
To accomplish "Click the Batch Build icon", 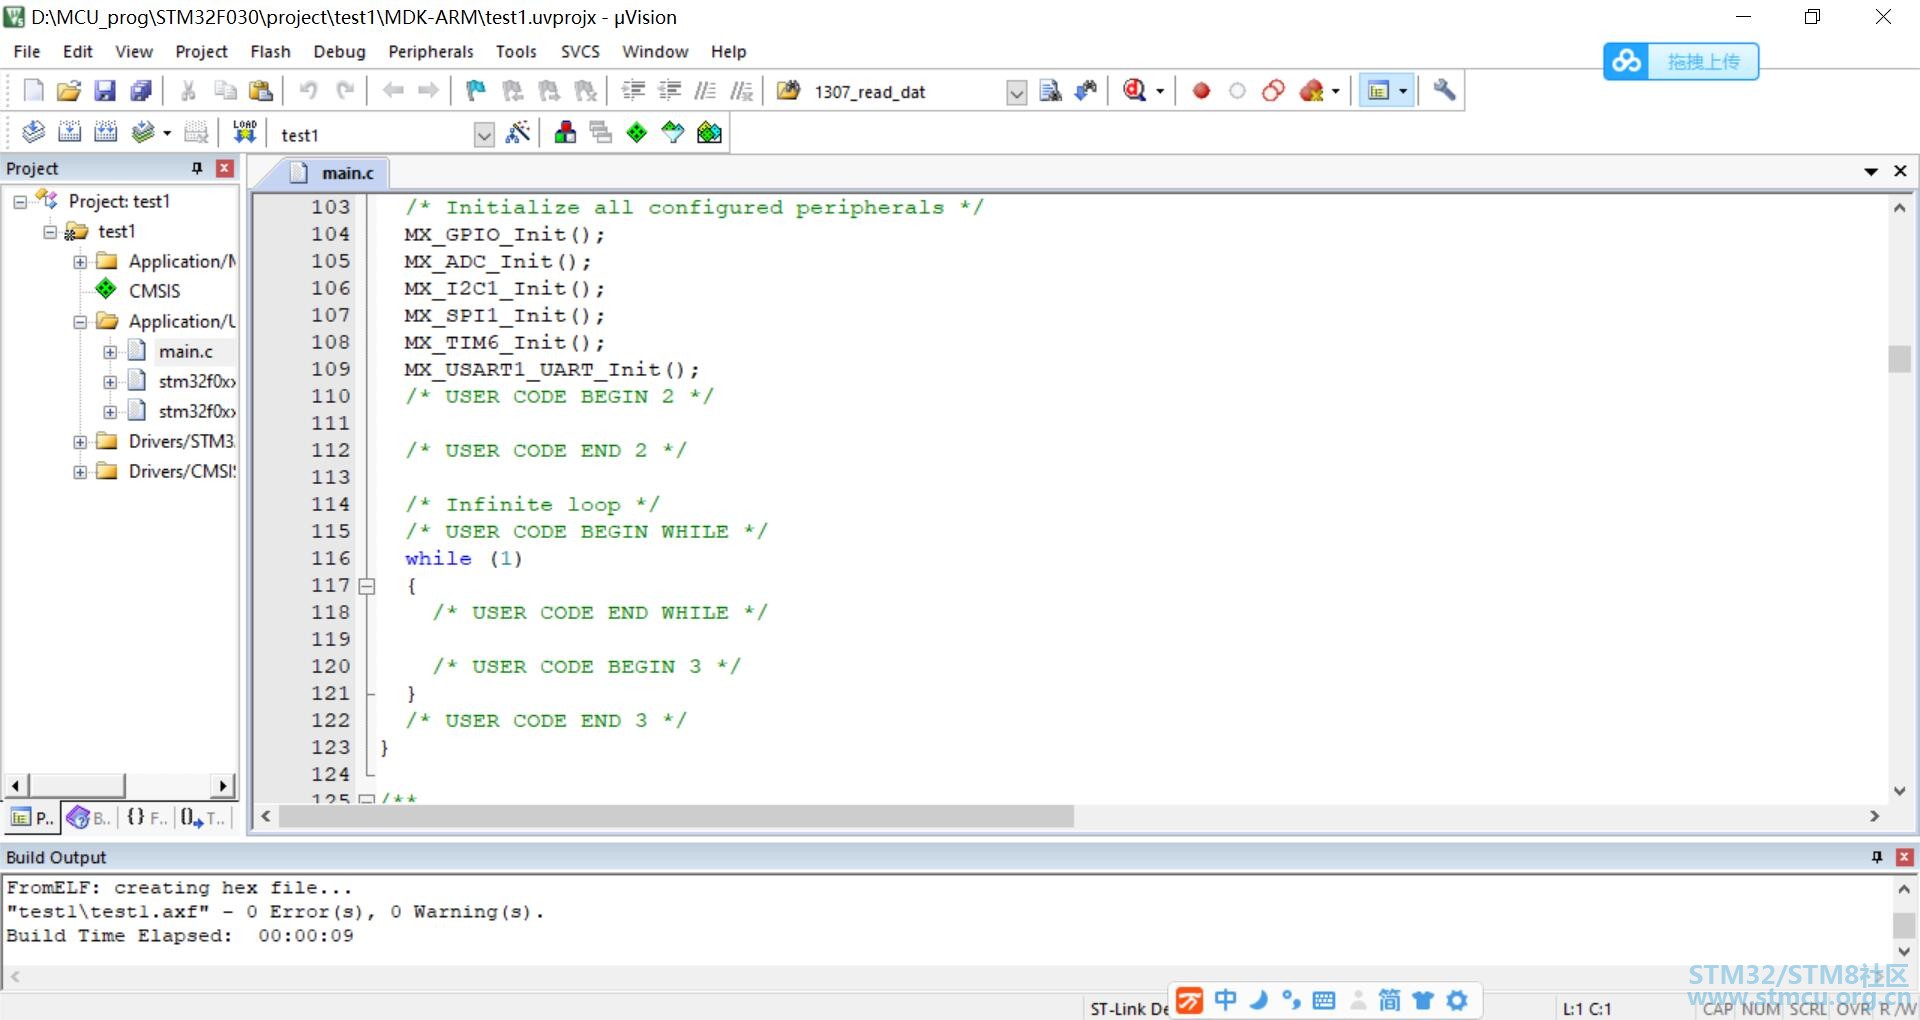I will [142, 133].
